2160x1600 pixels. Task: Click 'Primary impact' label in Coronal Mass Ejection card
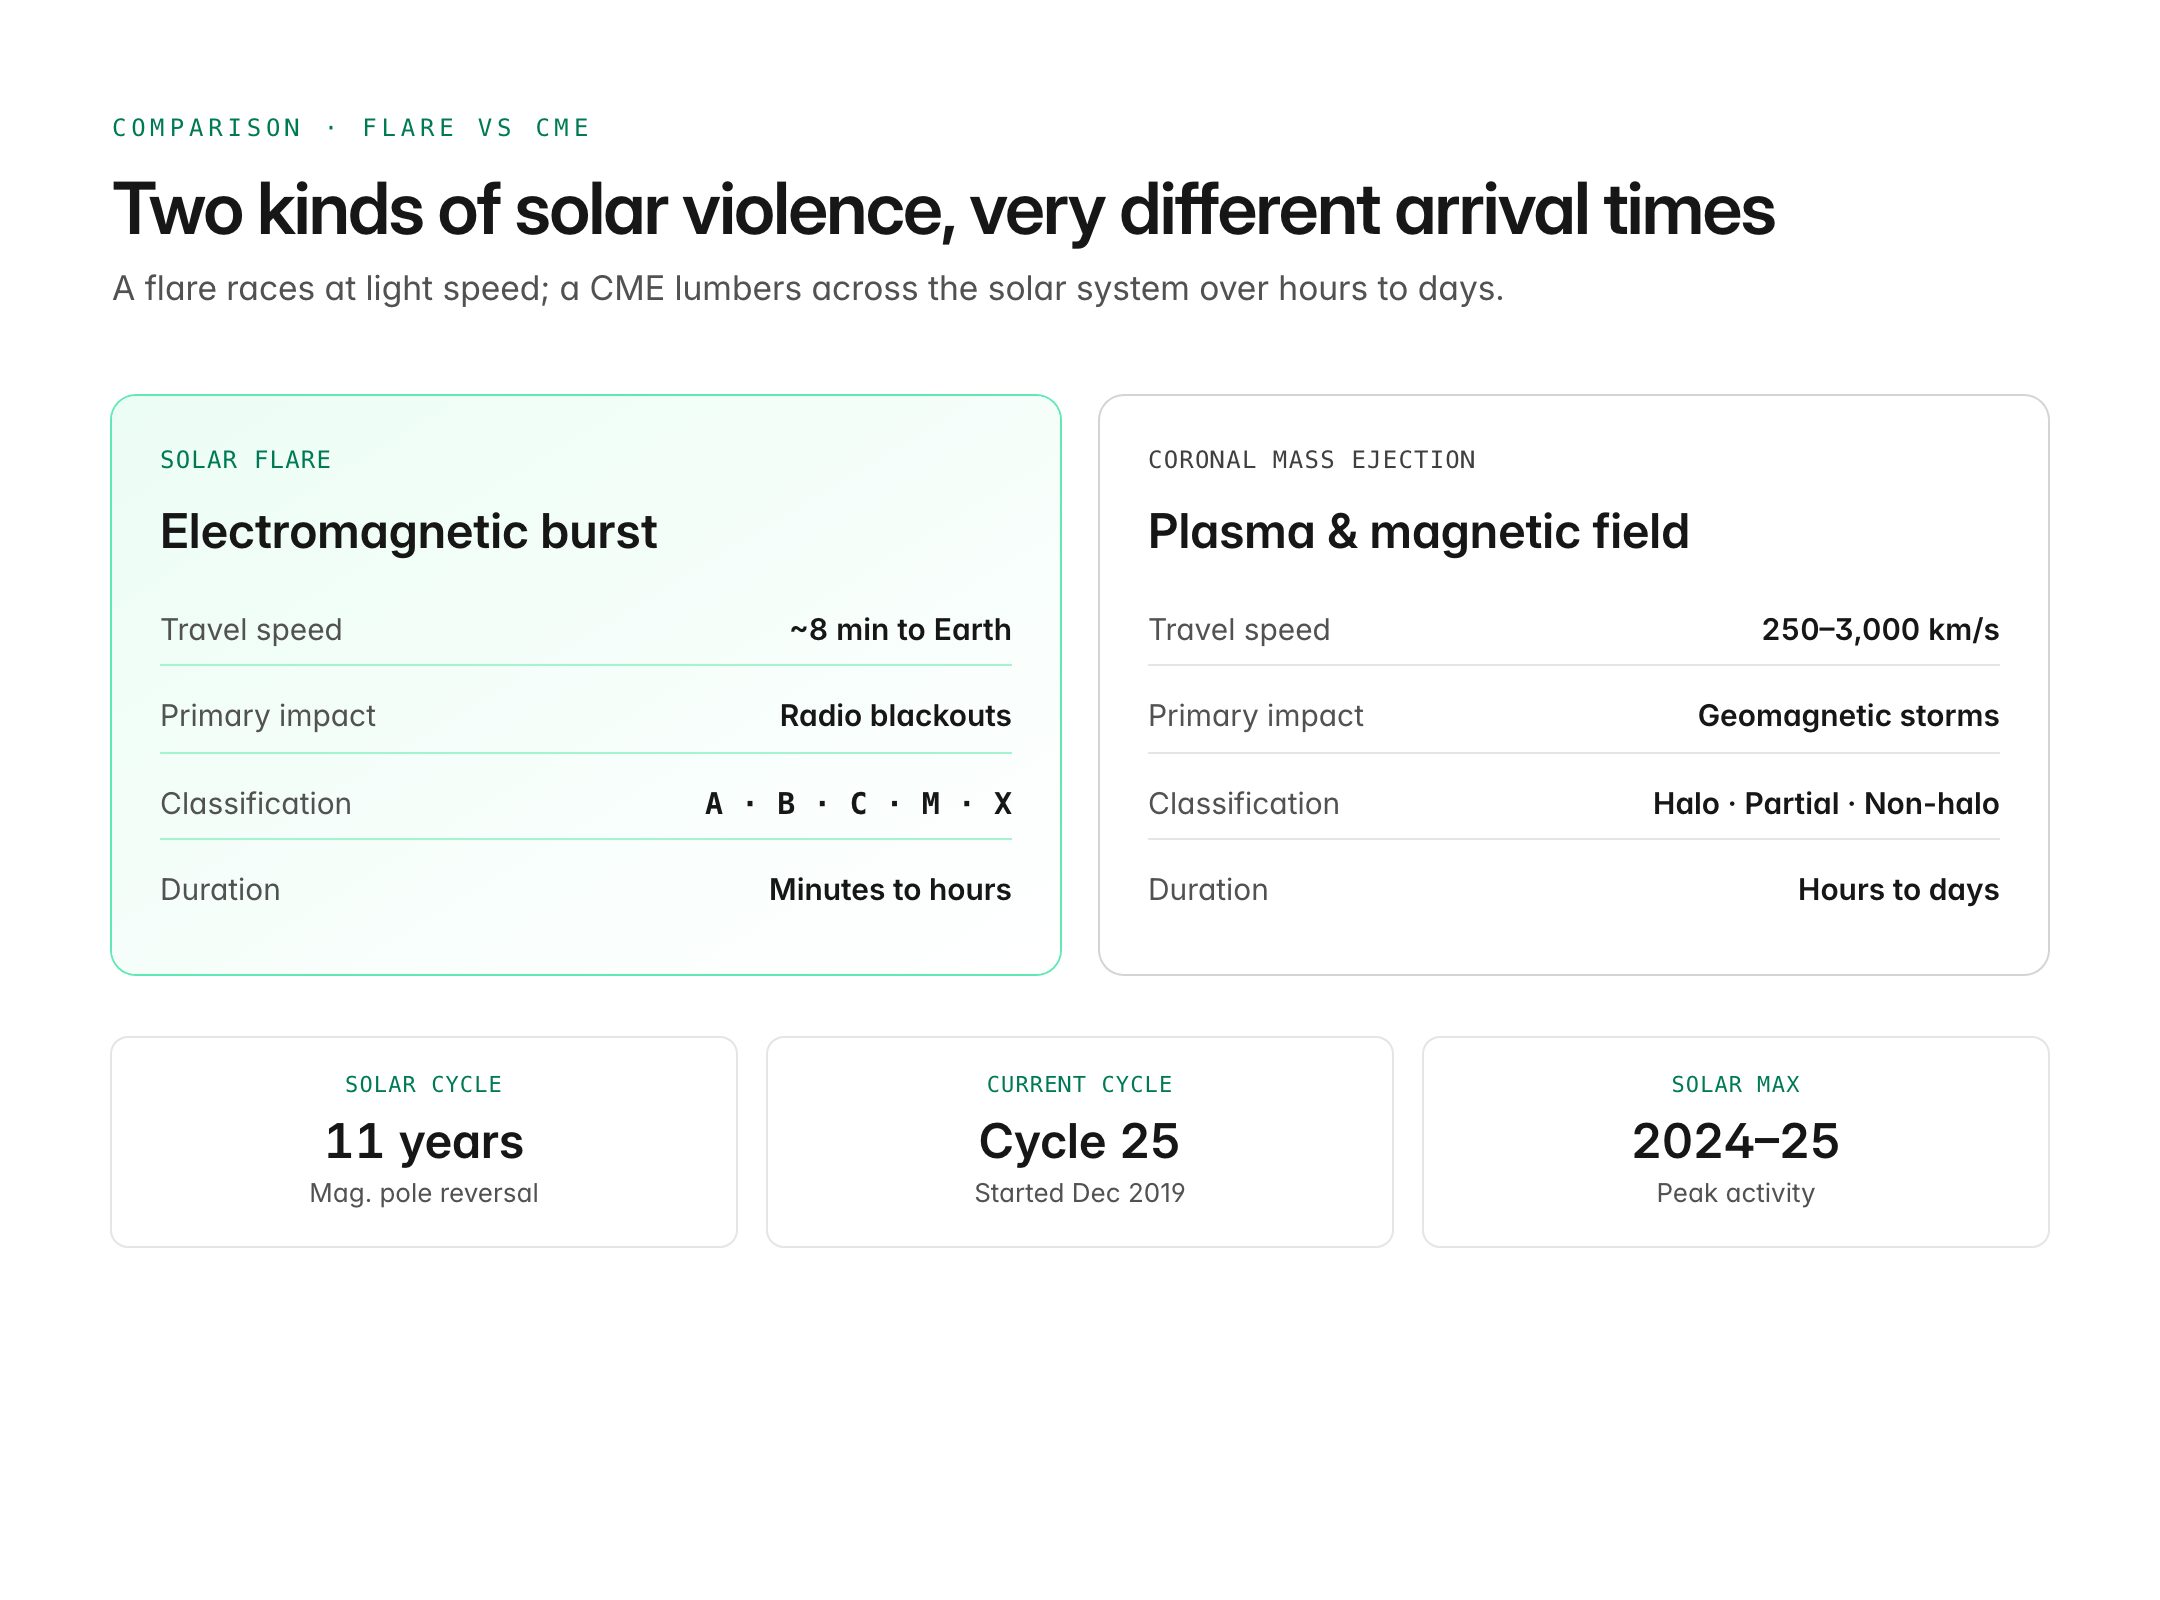pyautogui.click(x=1256, y=716)
